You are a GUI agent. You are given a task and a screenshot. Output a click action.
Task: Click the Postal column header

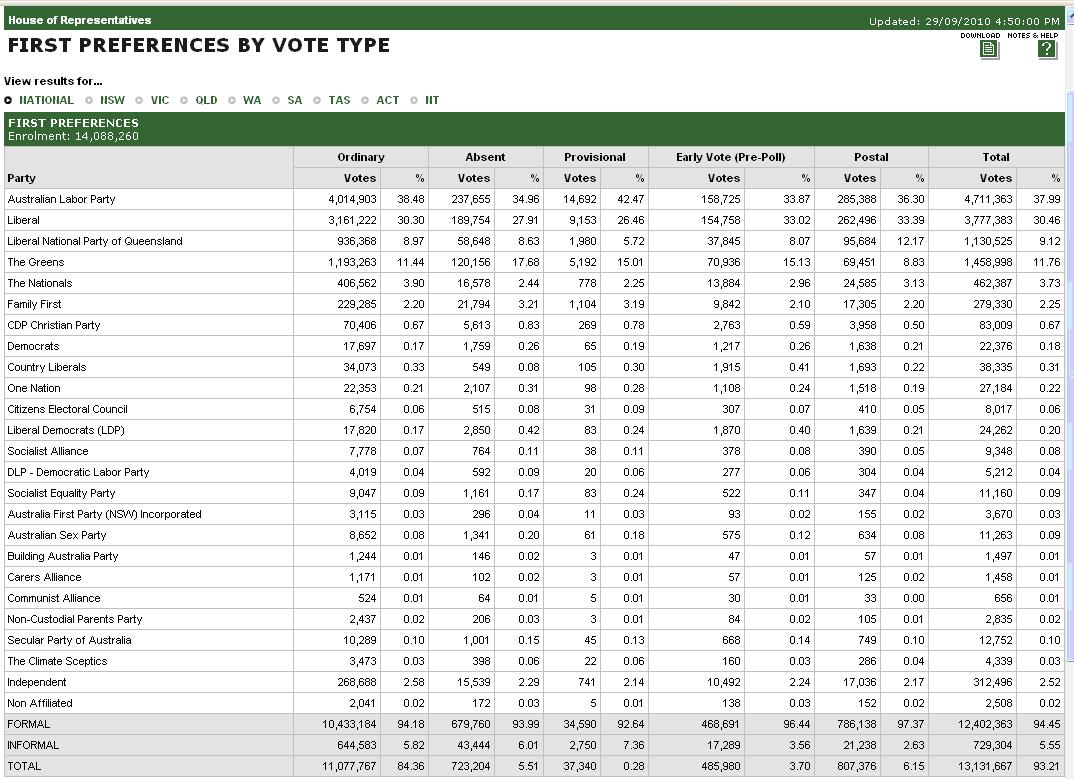(871, 157)
